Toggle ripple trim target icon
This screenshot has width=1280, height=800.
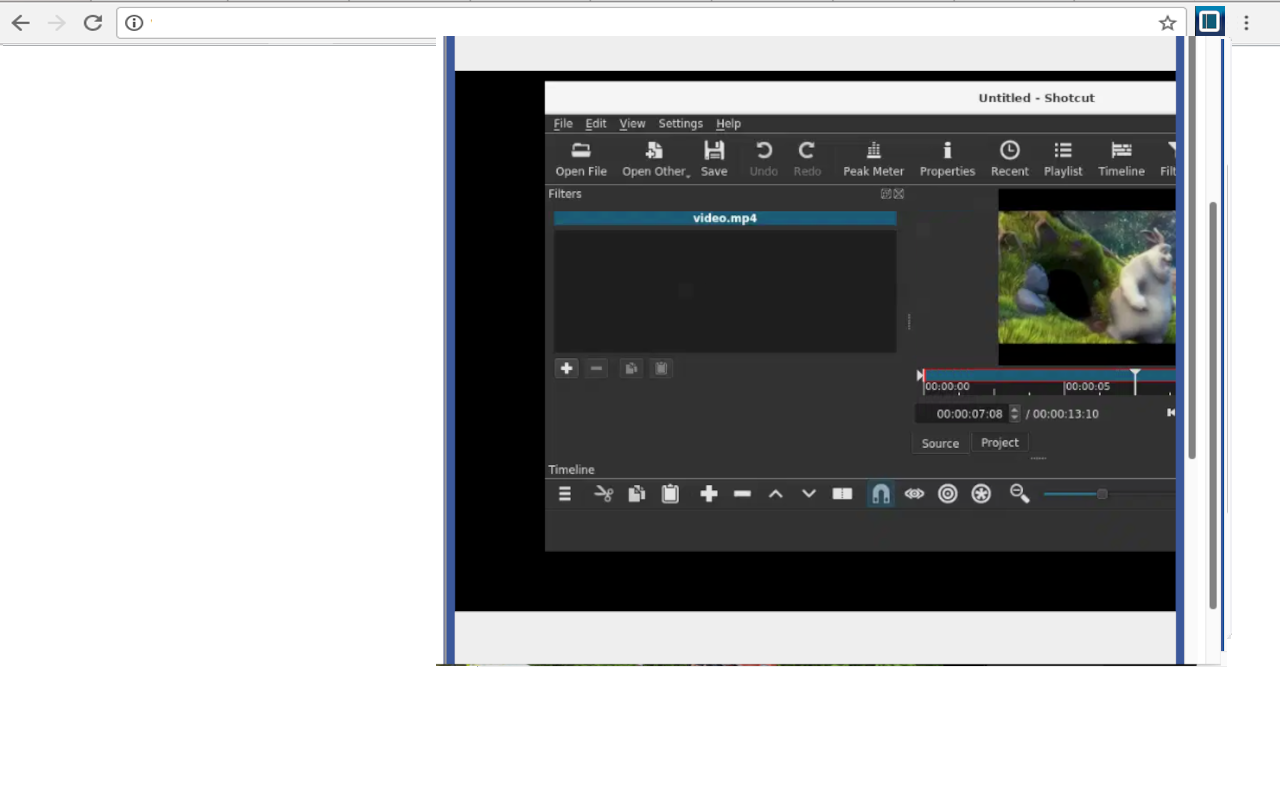948,494
